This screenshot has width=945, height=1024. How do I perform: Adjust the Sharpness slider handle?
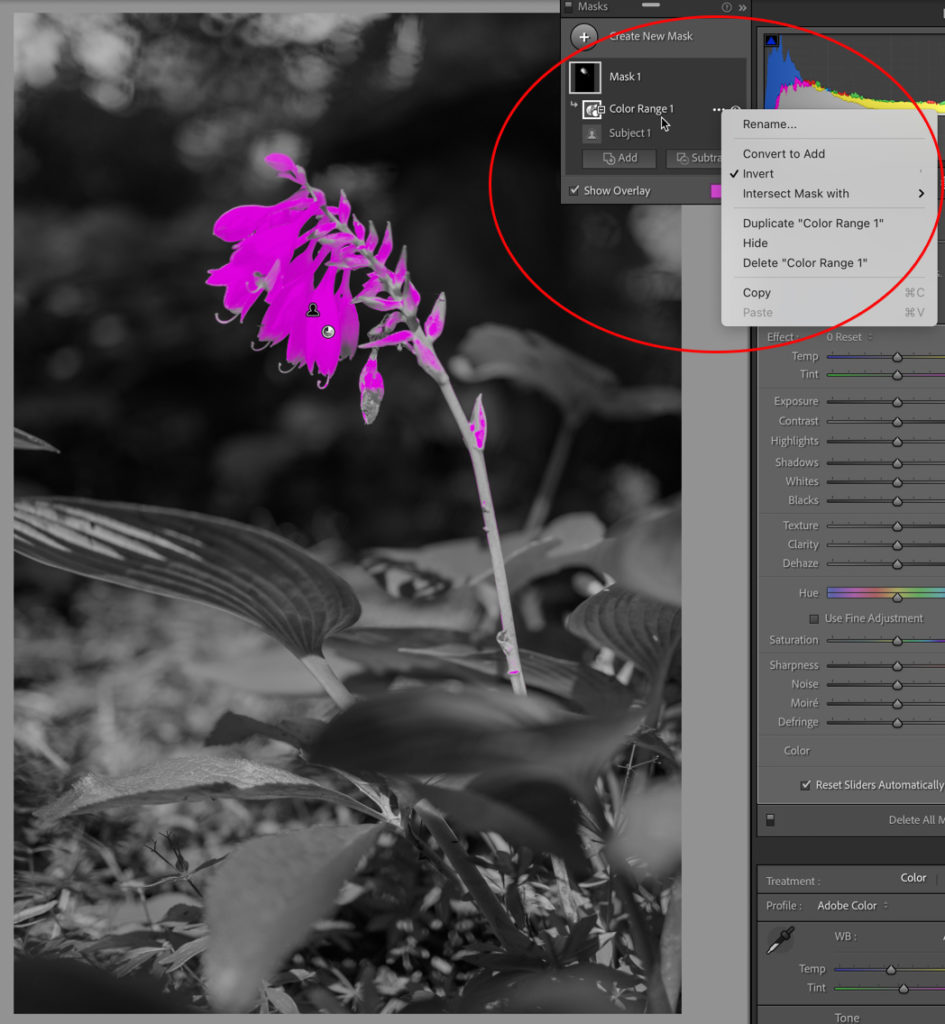(x=897, y=666)
